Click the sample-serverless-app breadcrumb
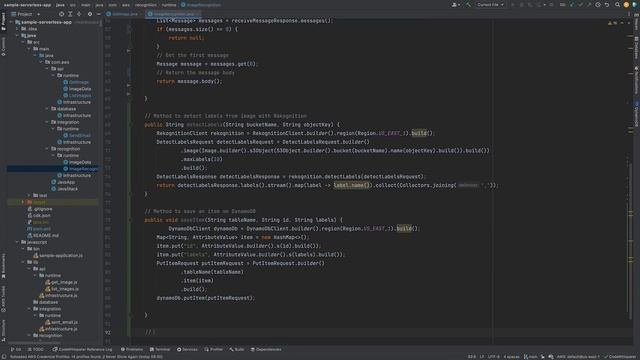Viewport: 640px width, 360px height. click(x=27, y=5)
